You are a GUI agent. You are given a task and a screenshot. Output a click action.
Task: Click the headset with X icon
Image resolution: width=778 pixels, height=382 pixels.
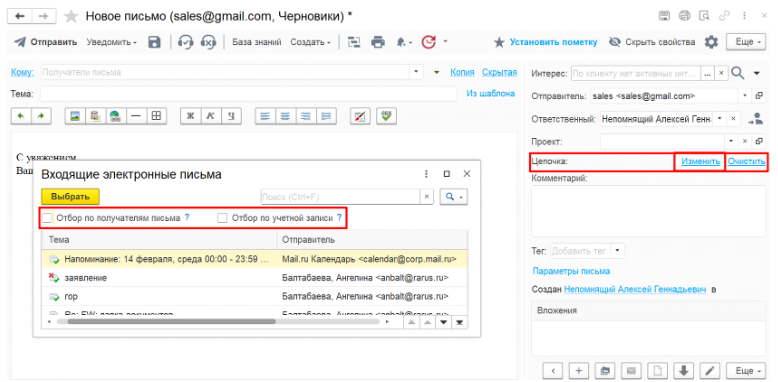pyautogui.click(x=208, y=42)
